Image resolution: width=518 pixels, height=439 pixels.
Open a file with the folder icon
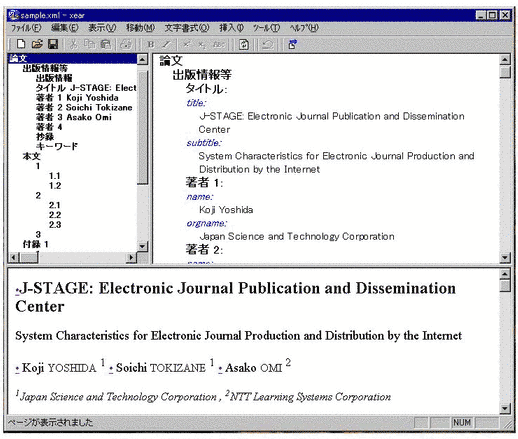point(37,44)
